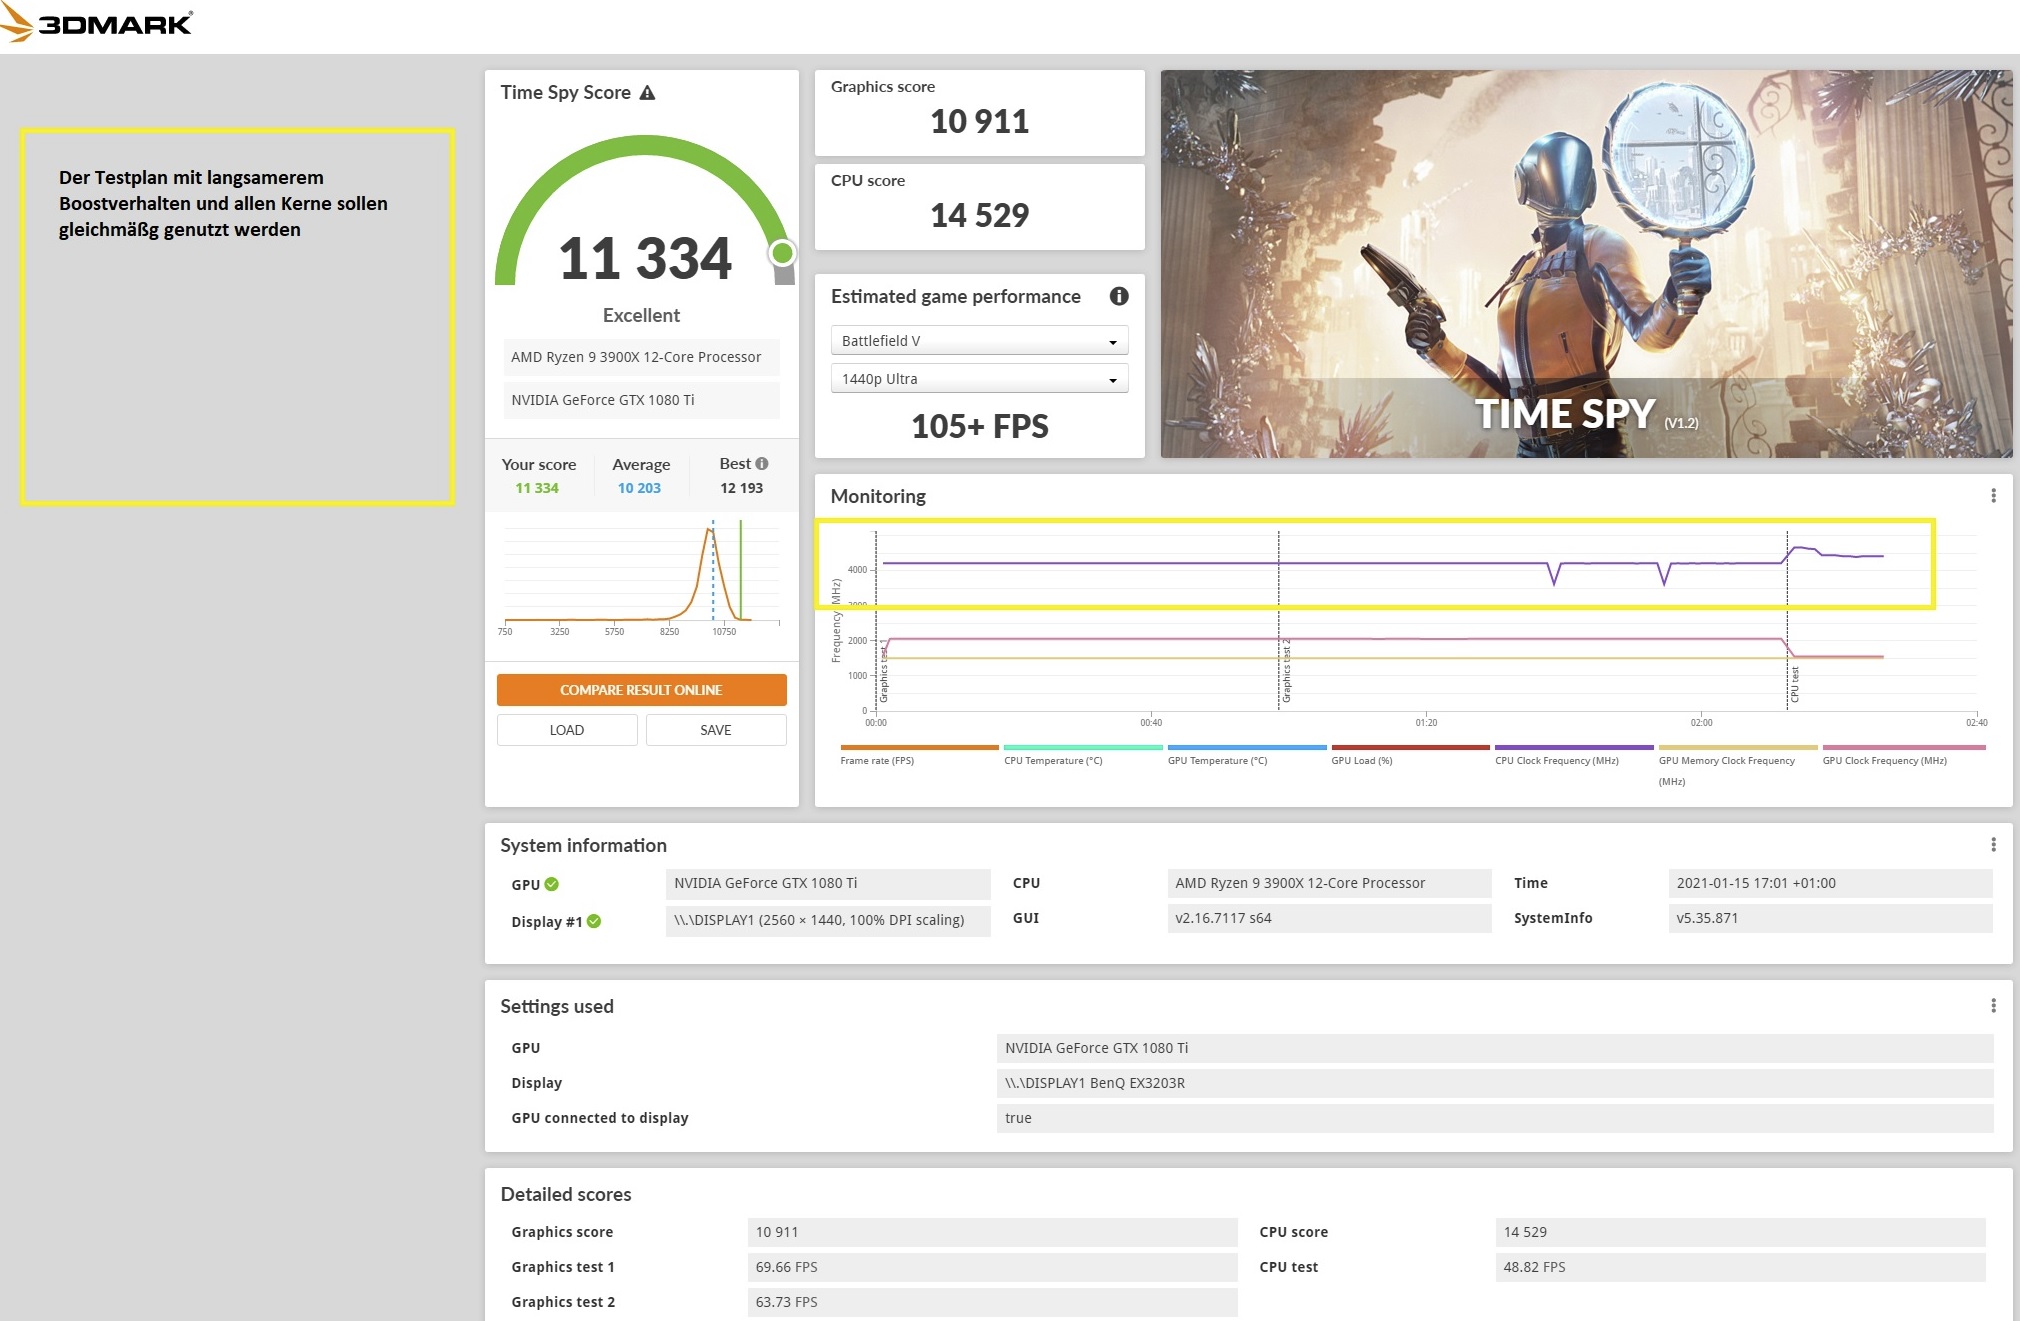Screen dimensions: 2020x1321
Task: Click the SAVE button
Action: [x=717, y=730]
